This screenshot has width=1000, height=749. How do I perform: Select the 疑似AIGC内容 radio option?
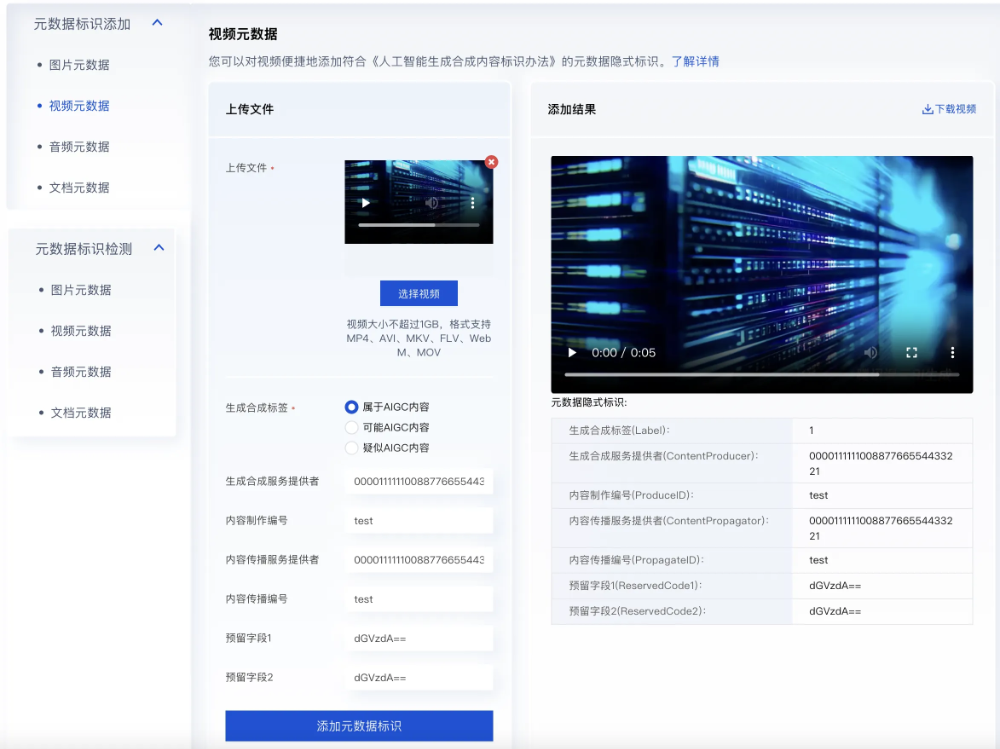click(x=351, y=448)
